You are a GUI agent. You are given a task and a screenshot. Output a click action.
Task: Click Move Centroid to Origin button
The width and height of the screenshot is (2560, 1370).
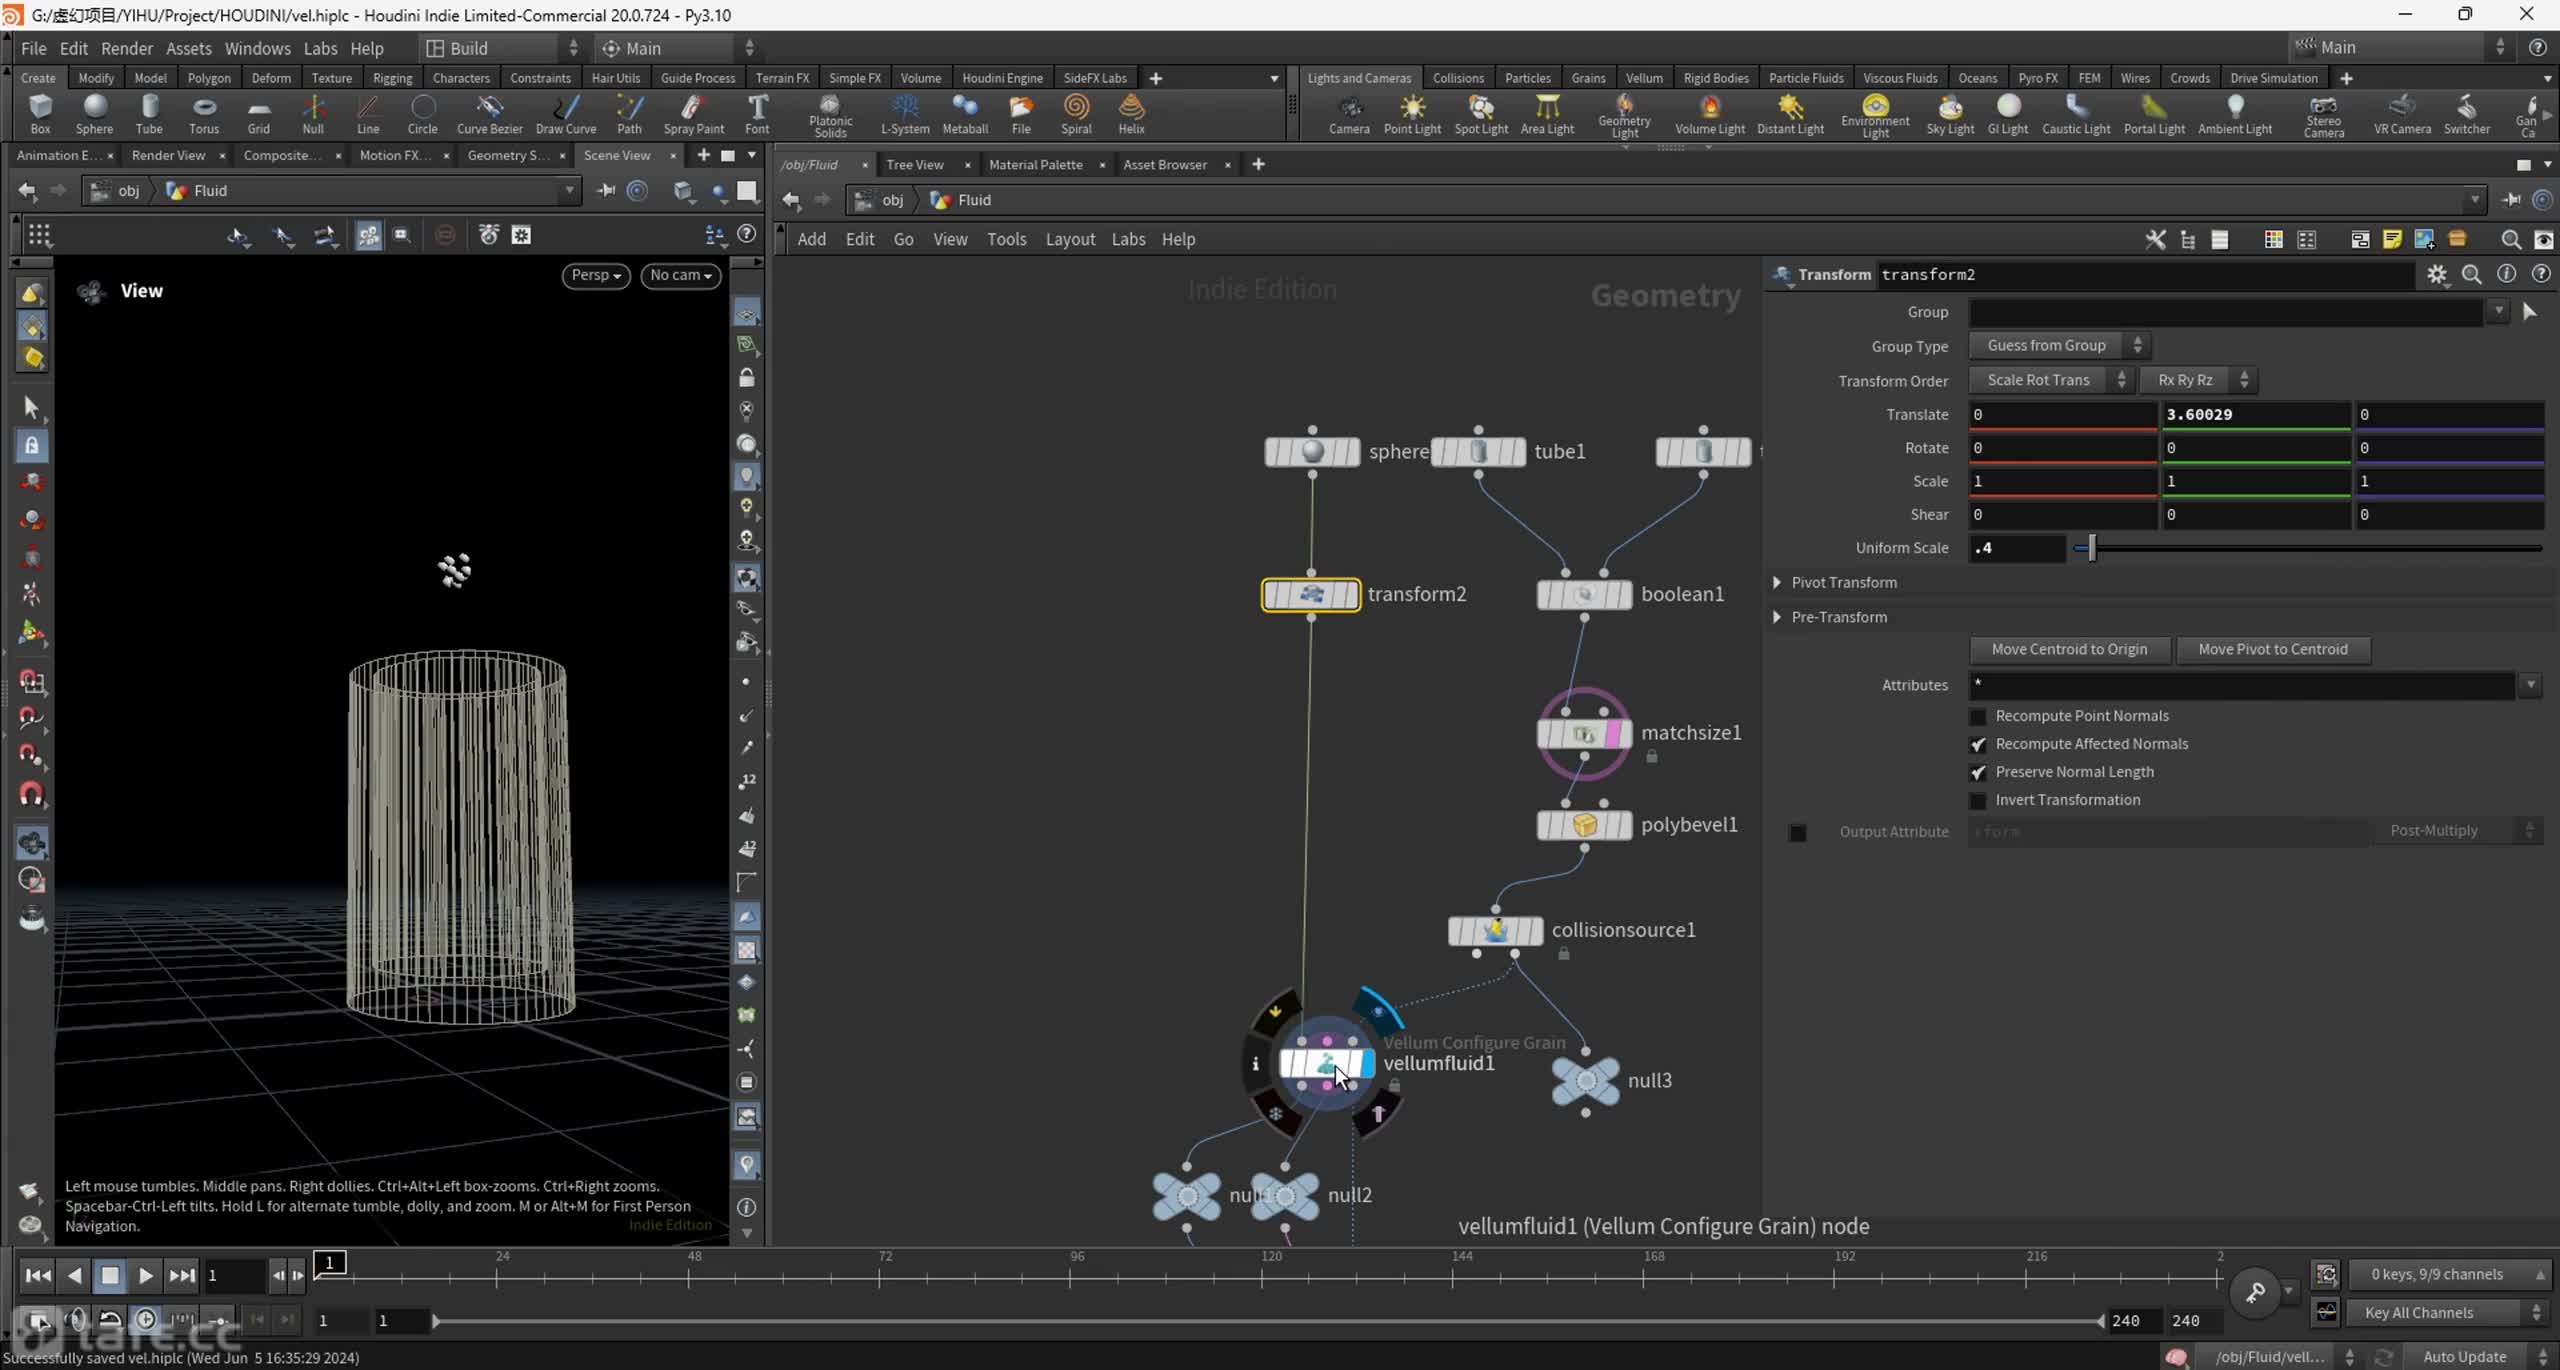tap(2069, 649)
